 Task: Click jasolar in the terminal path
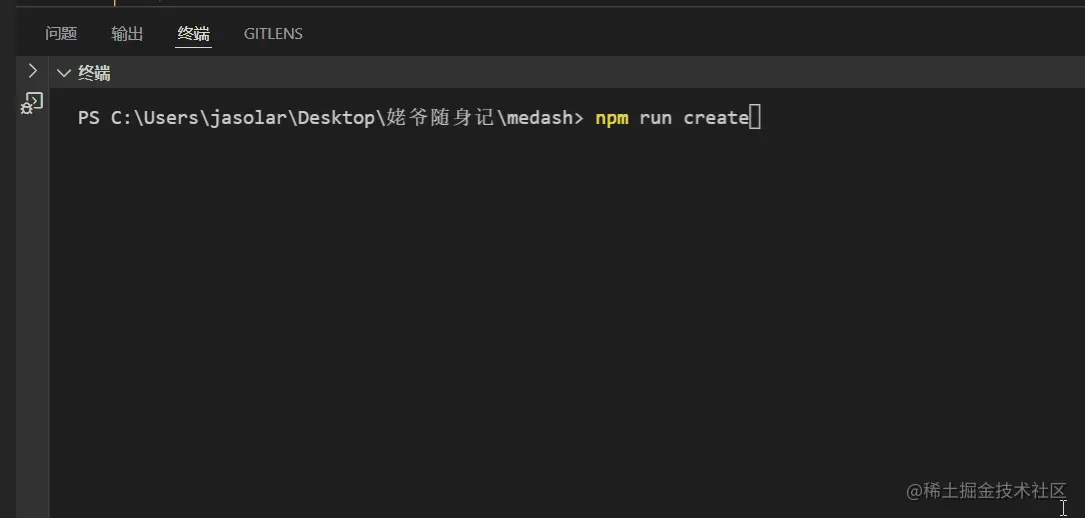(249, 118)
